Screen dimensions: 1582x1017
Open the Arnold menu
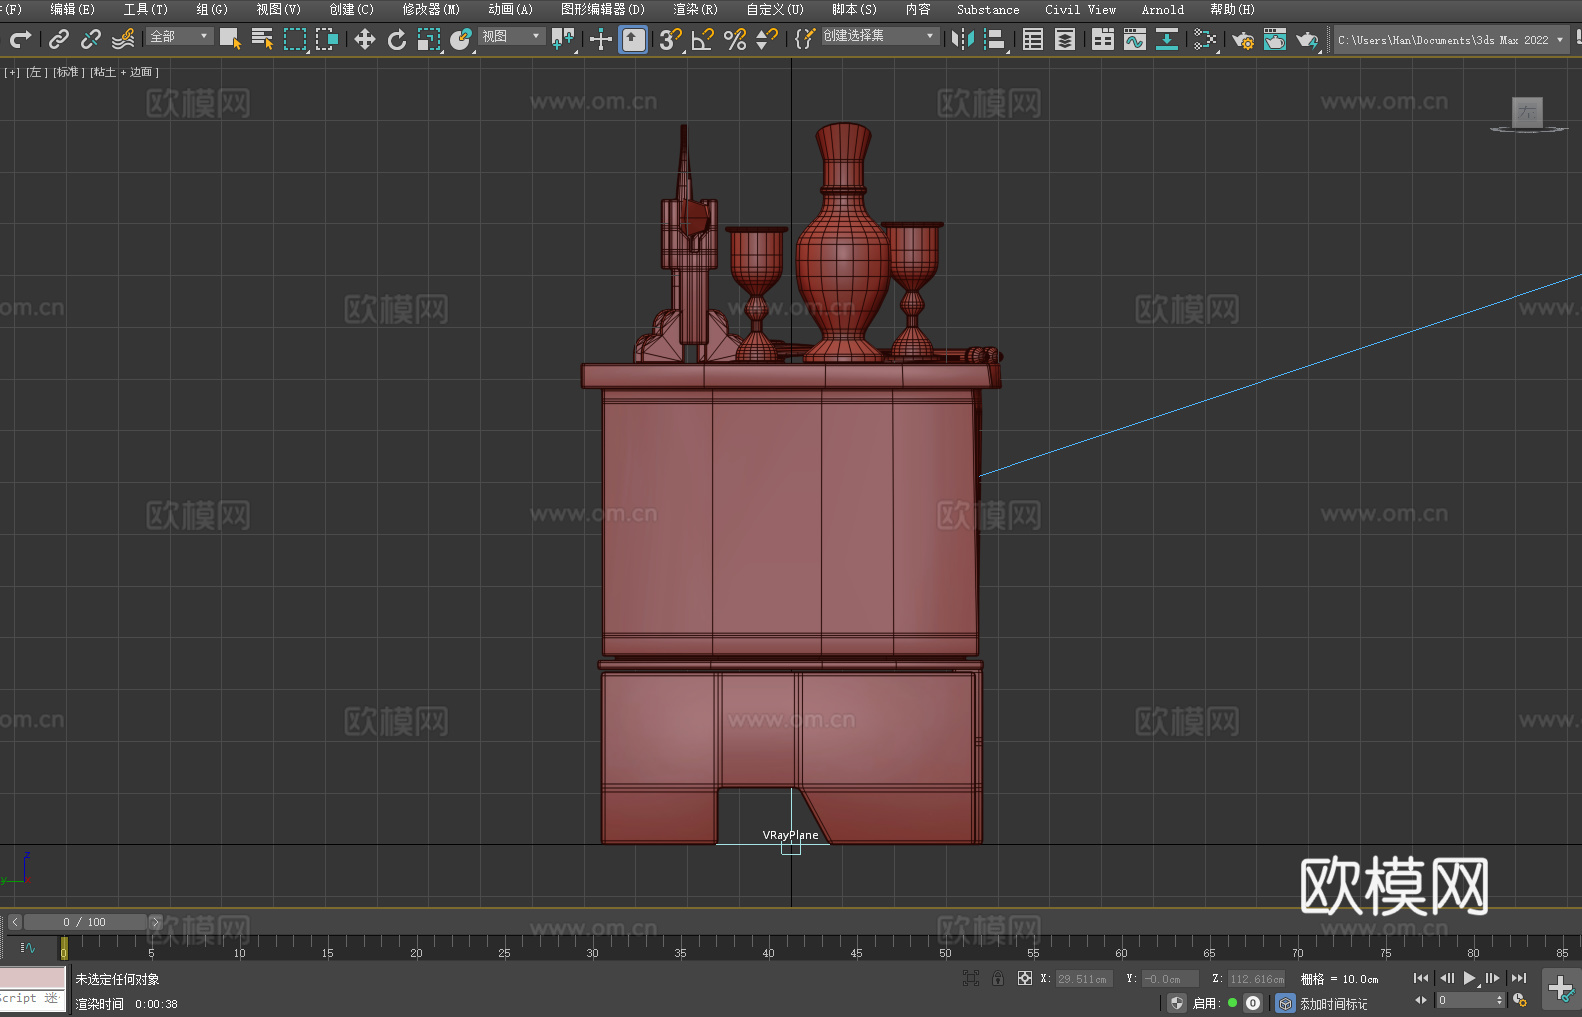pos(1162,9)
